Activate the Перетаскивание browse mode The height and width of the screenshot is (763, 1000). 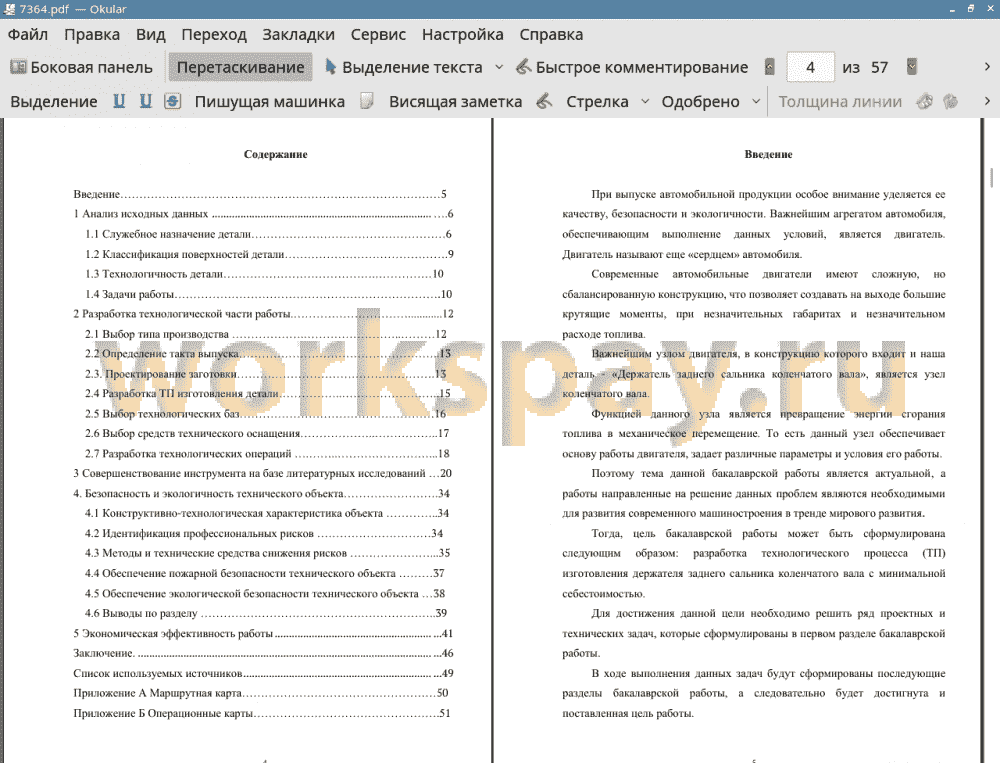point(240,67)
